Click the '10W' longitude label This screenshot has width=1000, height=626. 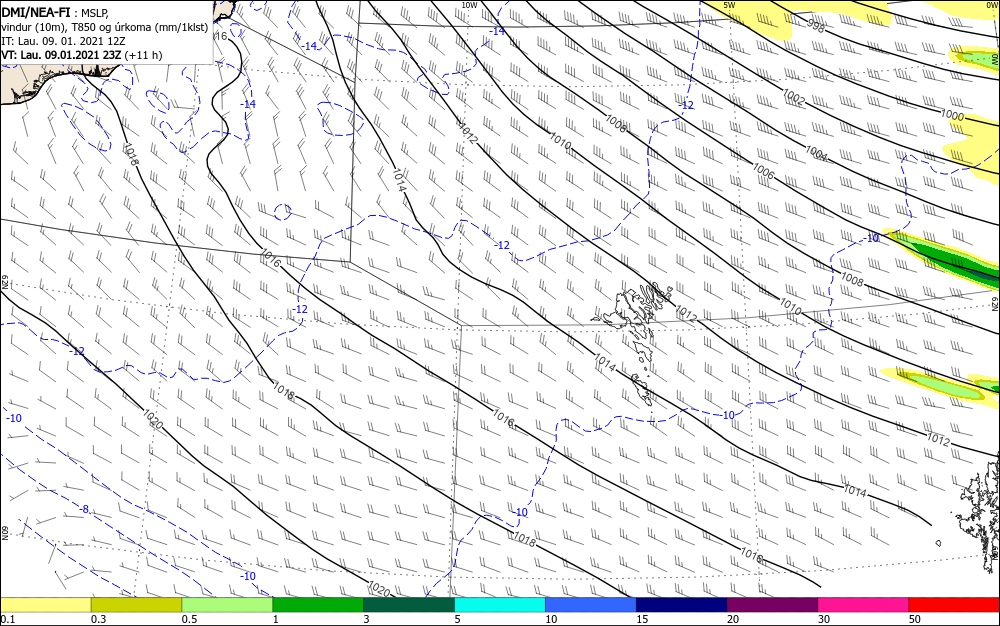coord(469,5)
